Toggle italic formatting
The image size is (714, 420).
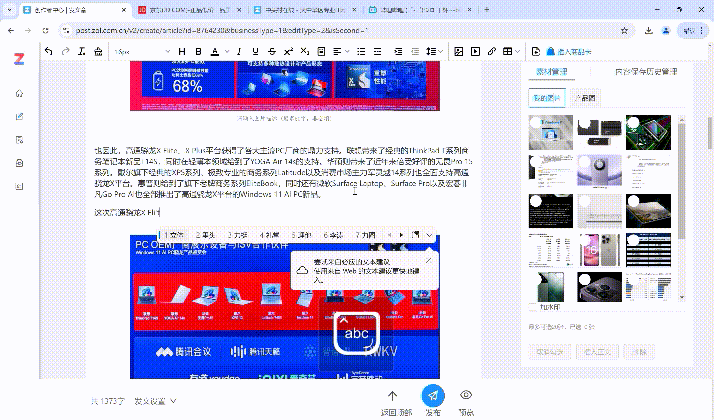click(239, 51)
